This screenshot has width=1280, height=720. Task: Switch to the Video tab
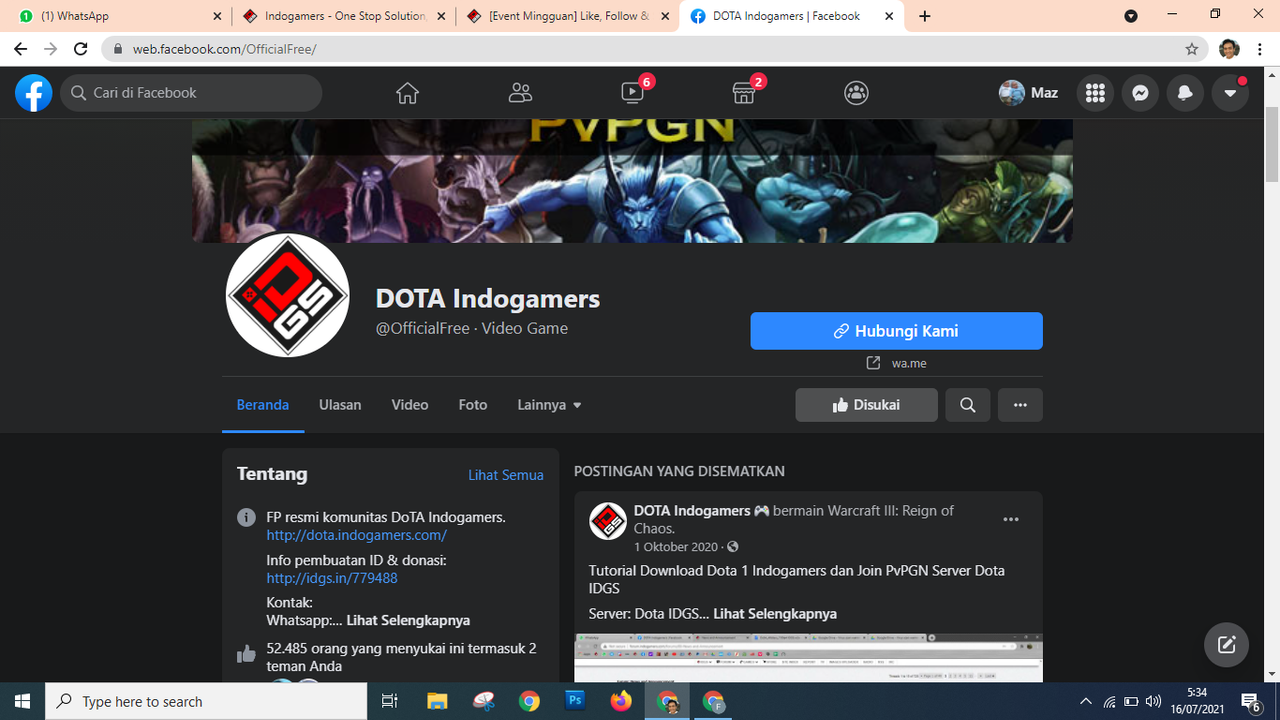[x=410, y=405]
